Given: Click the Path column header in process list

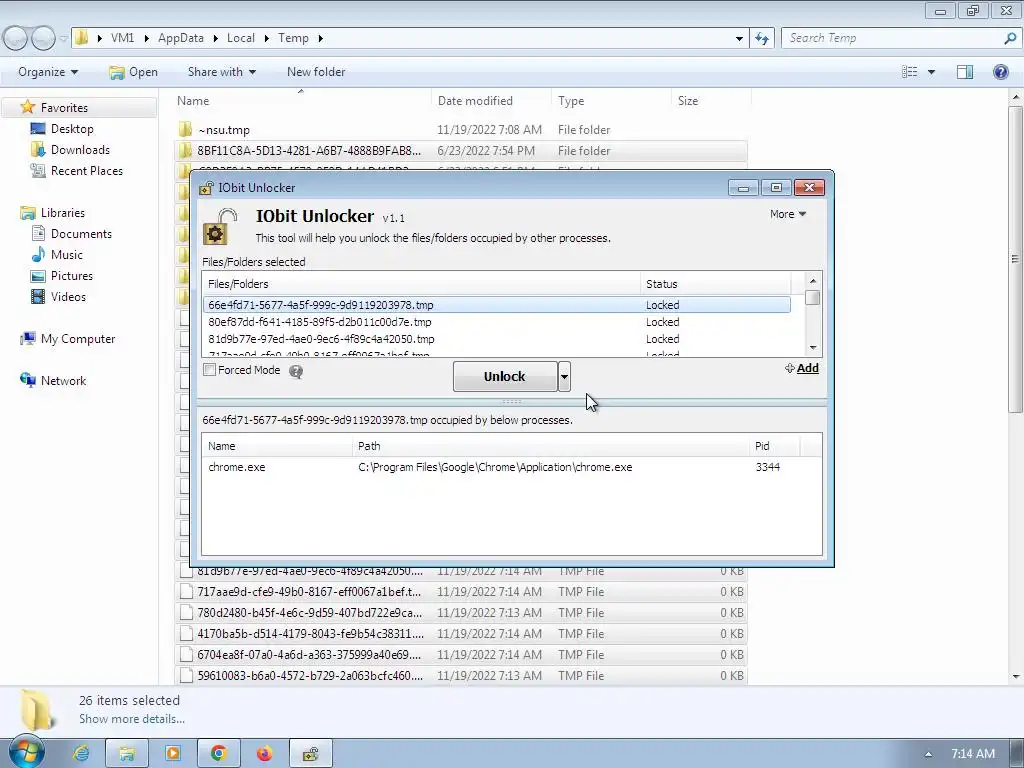Looking at the screenshot, I should pyautogui.click(x=551, y=446).
